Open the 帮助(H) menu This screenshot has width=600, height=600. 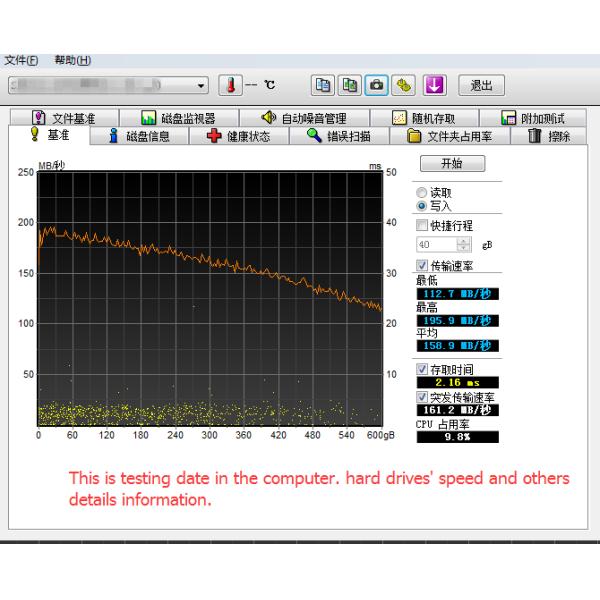[x=72, y=60]
